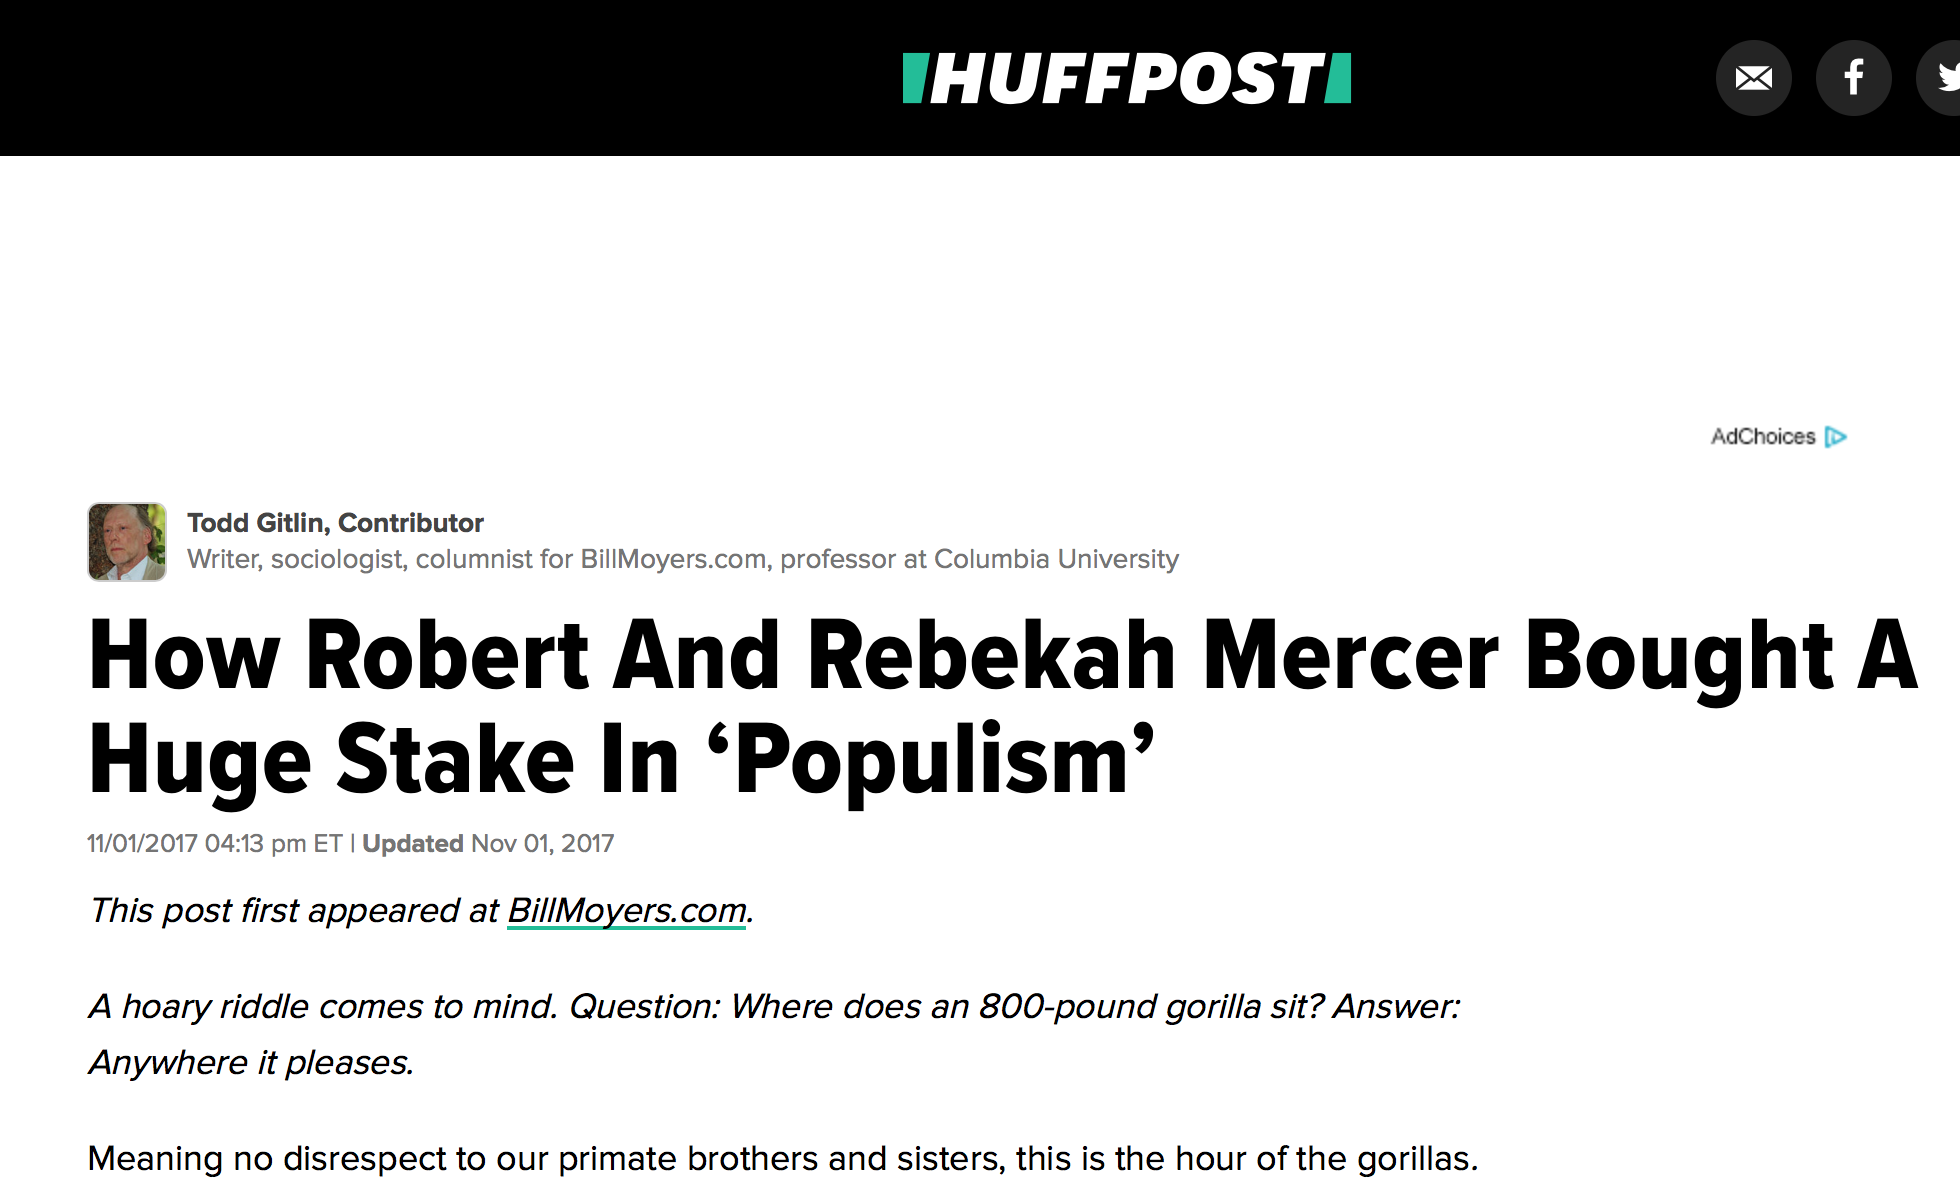Click the paragraph starting 'Meaning no disrespect'
The width and height of the screenshot is (1960, 1184).
click(782, 1159)
